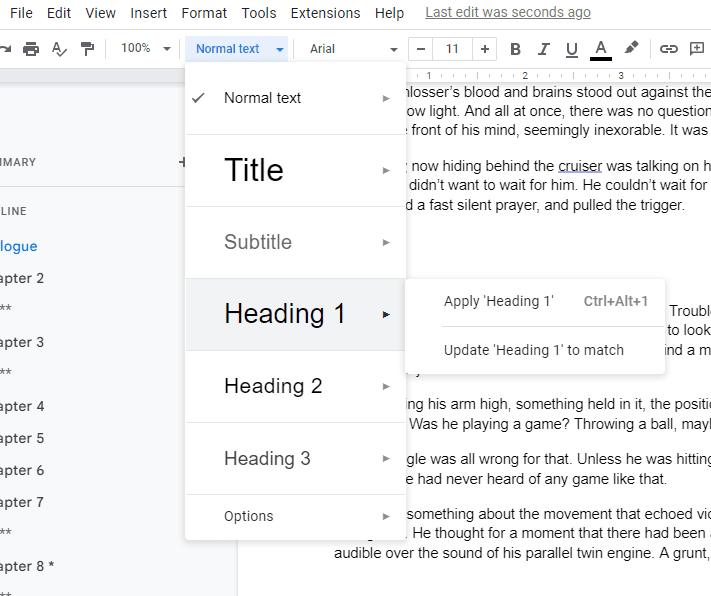This screenshot has width=711, height=596.
Task: Click the horizontal ruler at mark 2
Action: click(525, 75)
